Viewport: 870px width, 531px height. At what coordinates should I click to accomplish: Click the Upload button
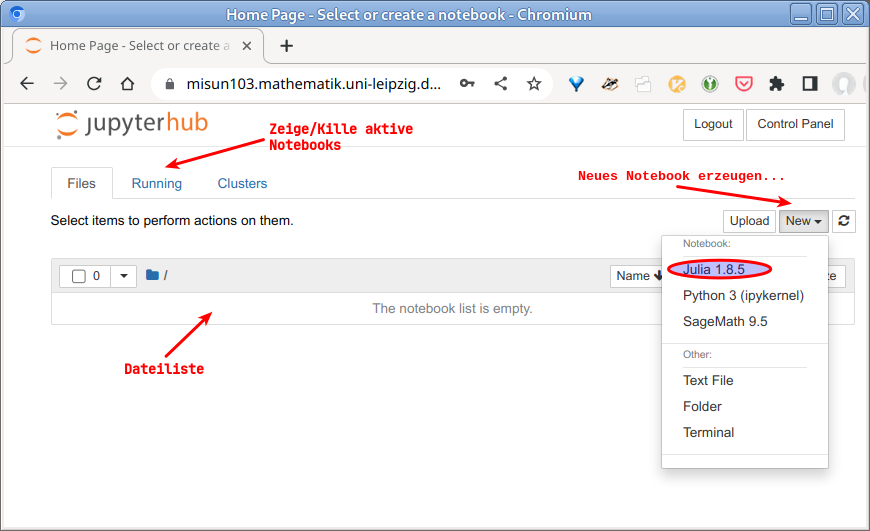point(749,221)
